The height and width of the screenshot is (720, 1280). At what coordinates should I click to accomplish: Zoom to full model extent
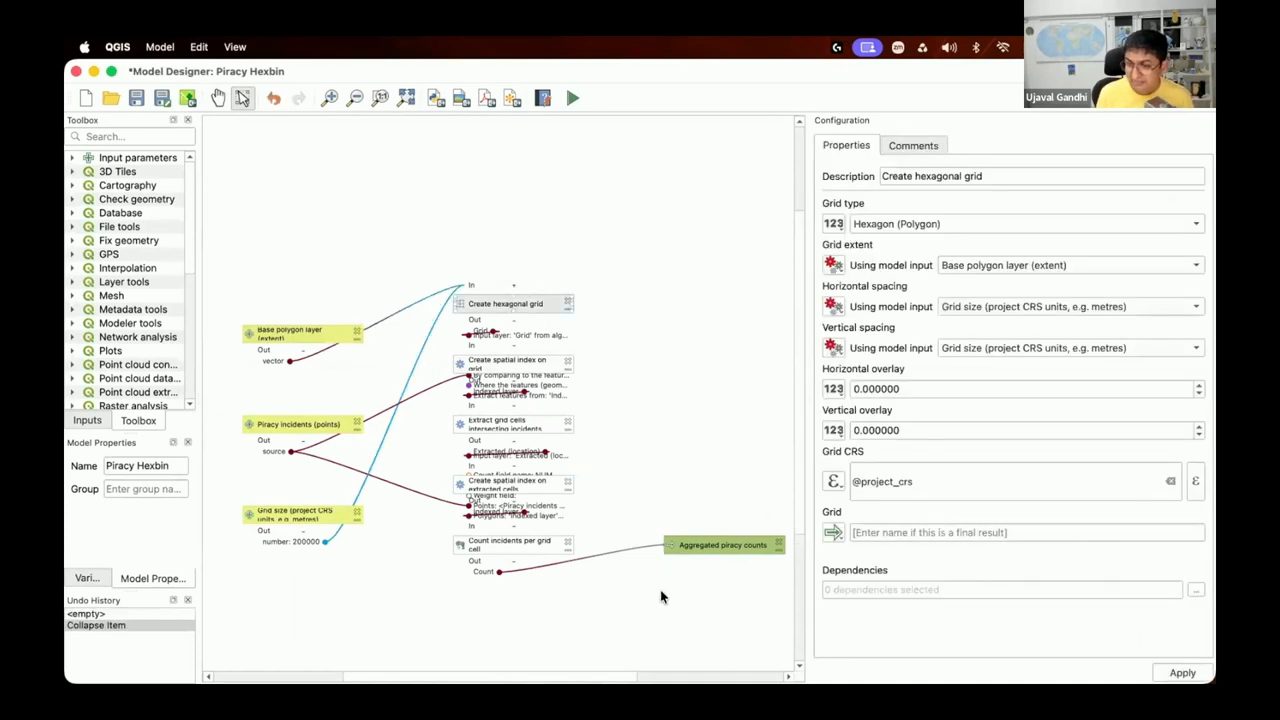click(x=406, y=98)
